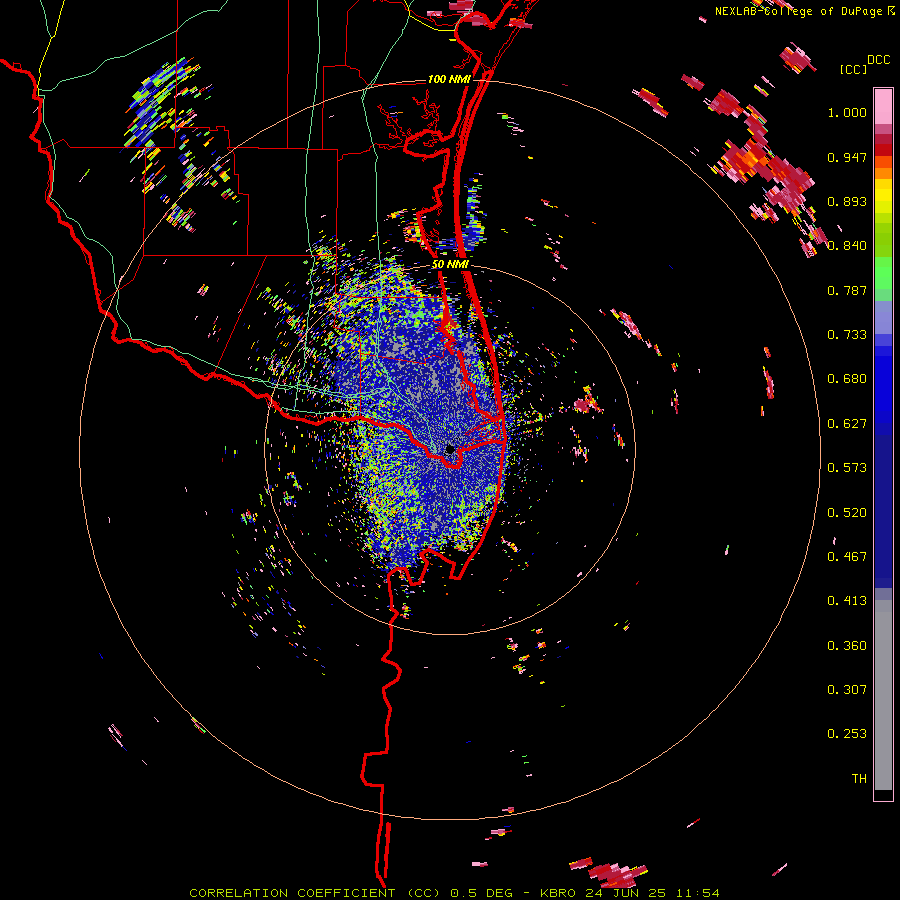This screenshot has height=900, width=900.
Task: Click the 0.307 scale value
Action: point(847,690)
